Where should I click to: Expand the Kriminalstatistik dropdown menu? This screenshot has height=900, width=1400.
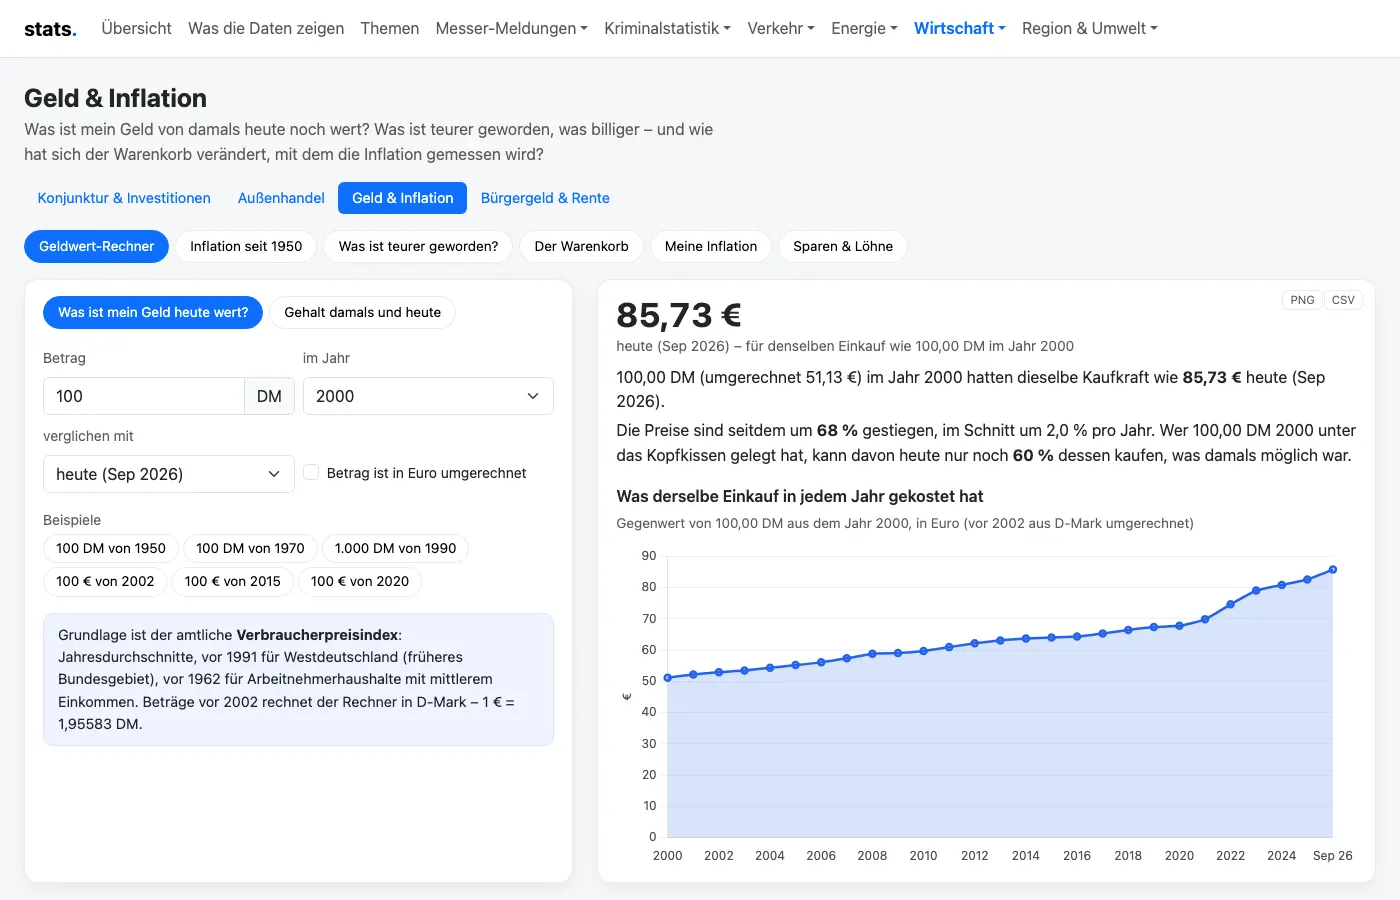[x=667, y=28]
